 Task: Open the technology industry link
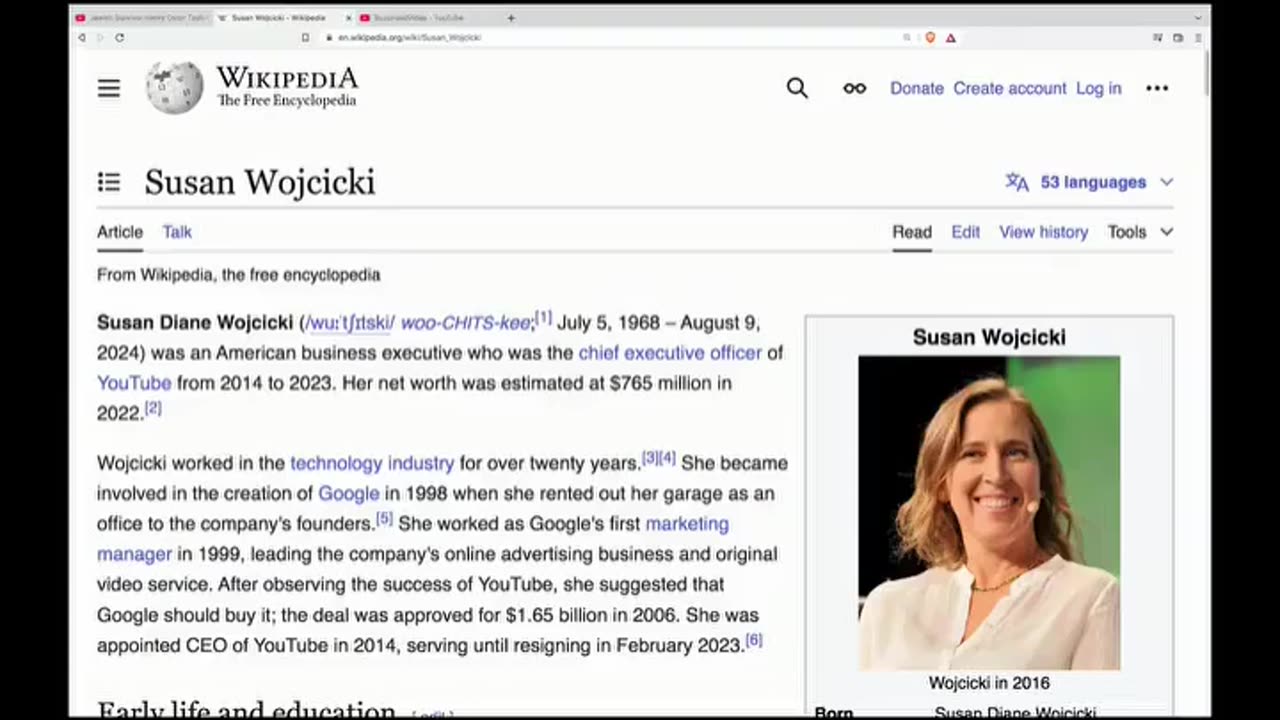pos(372,463)
